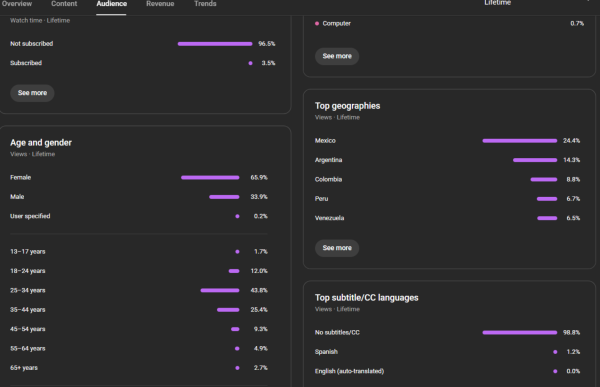Image resolution: width=600 pixels, height=387 pixels.
Task: Click the Female views bar
Action: point(210,178)
